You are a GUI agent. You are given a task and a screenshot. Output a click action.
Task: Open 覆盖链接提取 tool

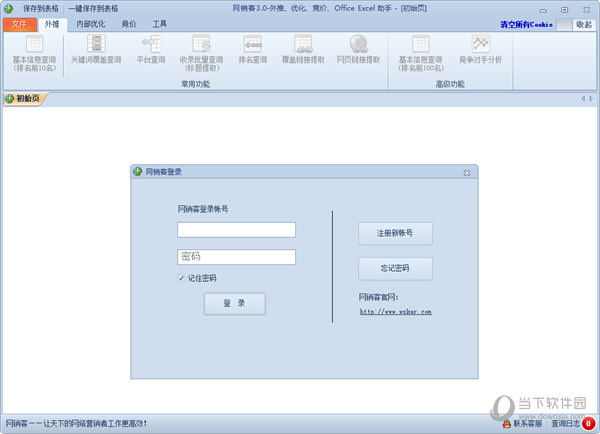pyautogui.click(x=303, y=49)
